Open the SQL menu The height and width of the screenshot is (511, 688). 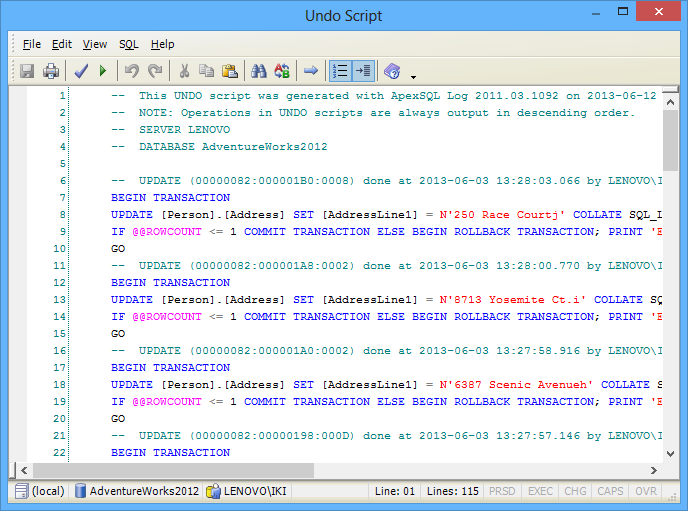point(128,44)
